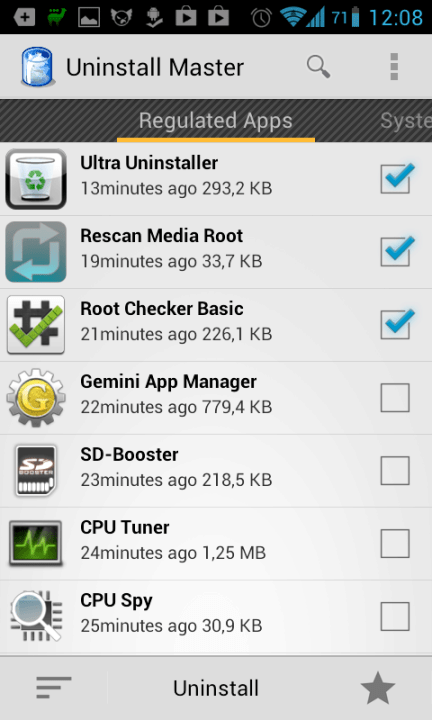Open the CPU Spy list entry

pyautogui.click(x=216, y=616)
